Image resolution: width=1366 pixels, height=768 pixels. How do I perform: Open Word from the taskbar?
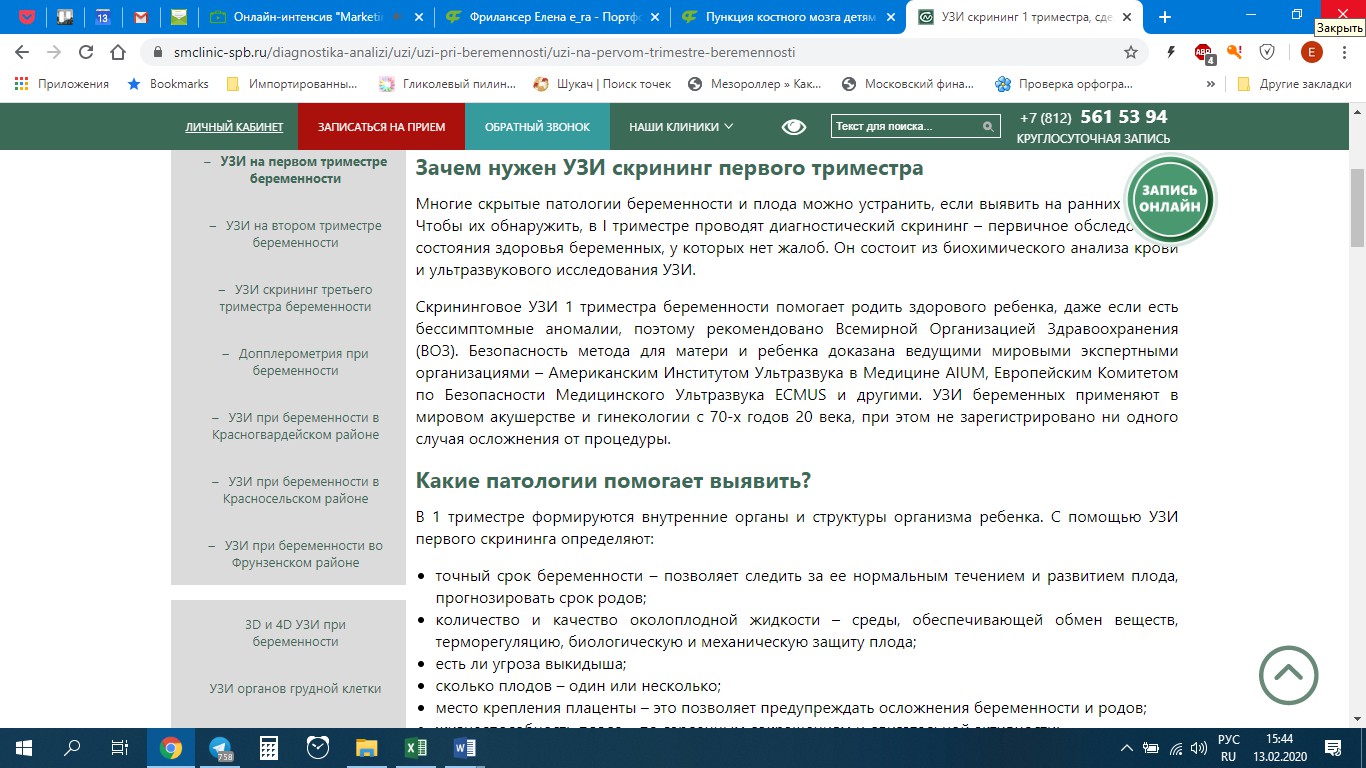coord(465,748)
